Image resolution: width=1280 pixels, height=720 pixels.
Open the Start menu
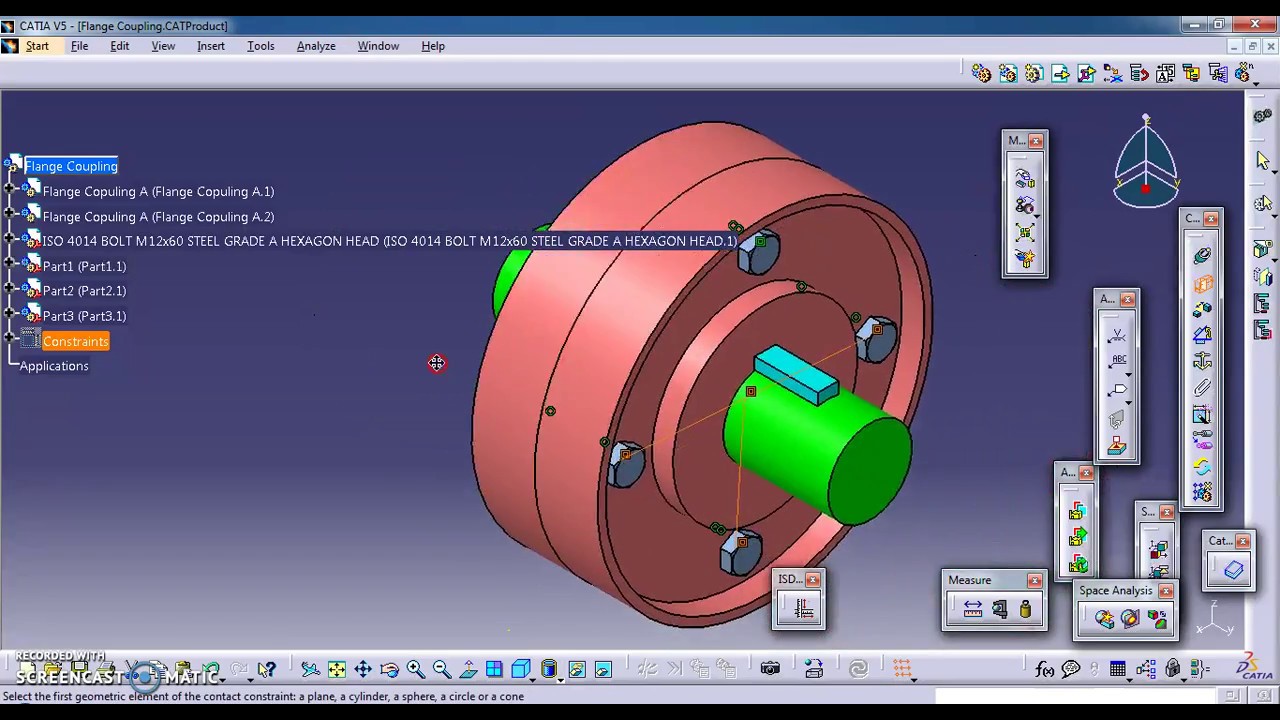37,46
